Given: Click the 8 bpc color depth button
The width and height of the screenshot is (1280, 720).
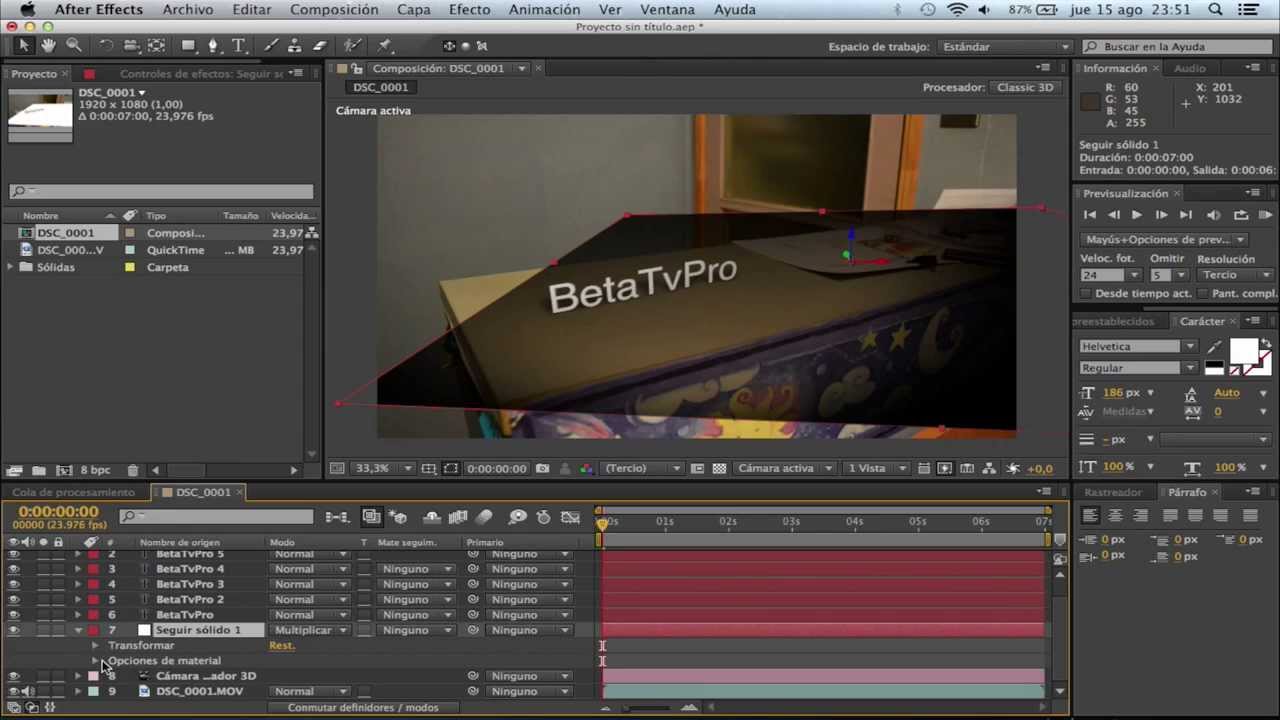Looking at the screenshot, I should point(95,470).
